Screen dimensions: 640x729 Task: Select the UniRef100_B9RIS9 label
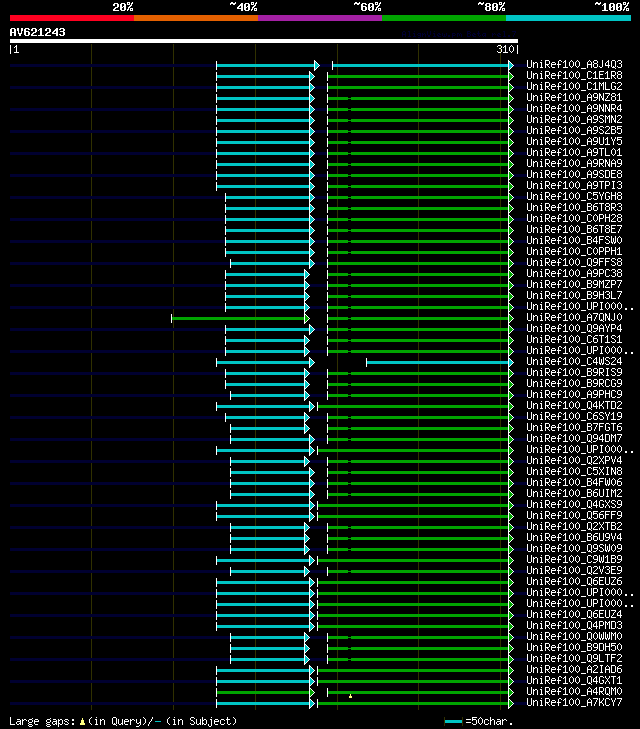[x=574, y=372]
